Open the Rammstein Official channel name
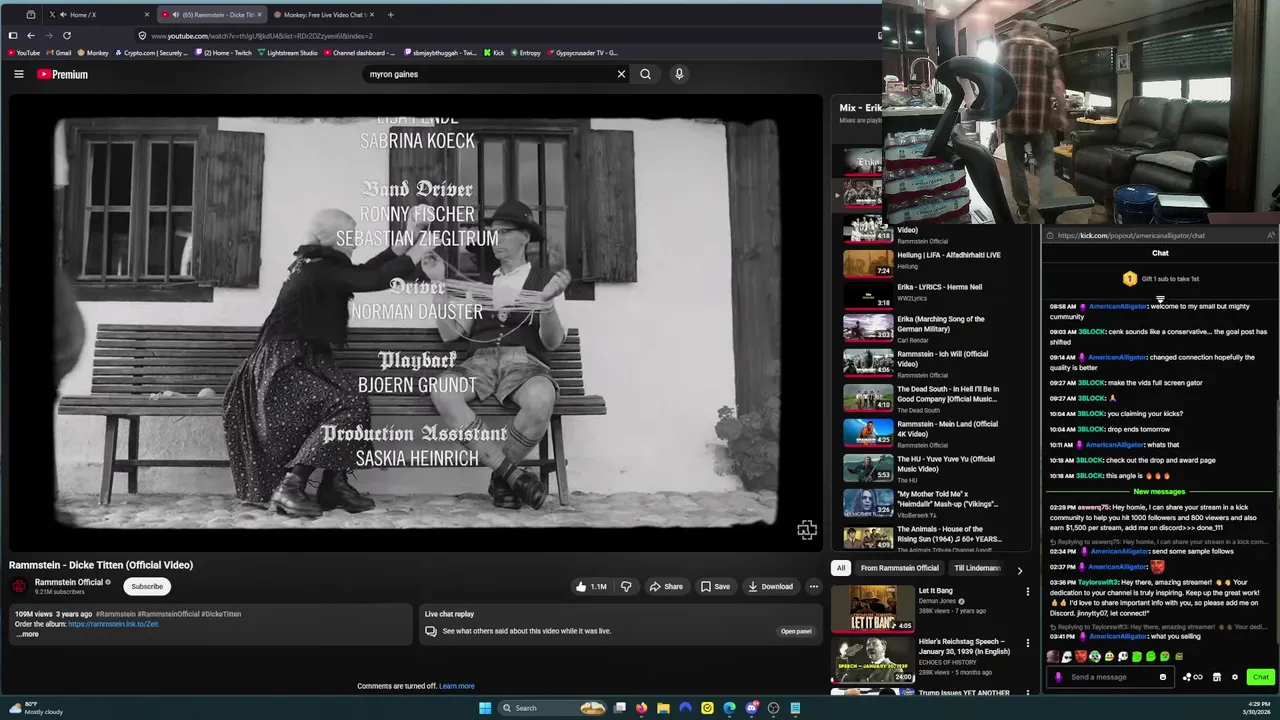This screenshot has height=720, width=1280. (69, 582)
